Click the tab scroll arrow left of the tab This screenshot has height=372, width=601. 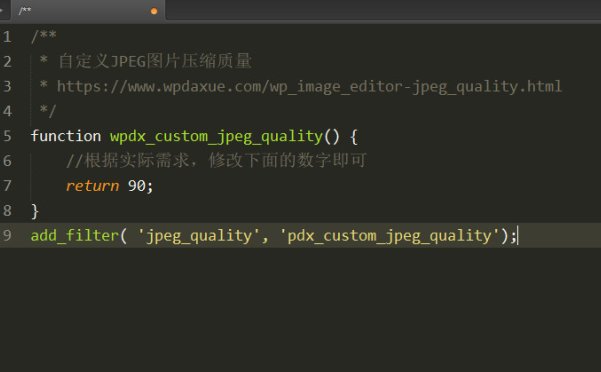click(2, 10)
